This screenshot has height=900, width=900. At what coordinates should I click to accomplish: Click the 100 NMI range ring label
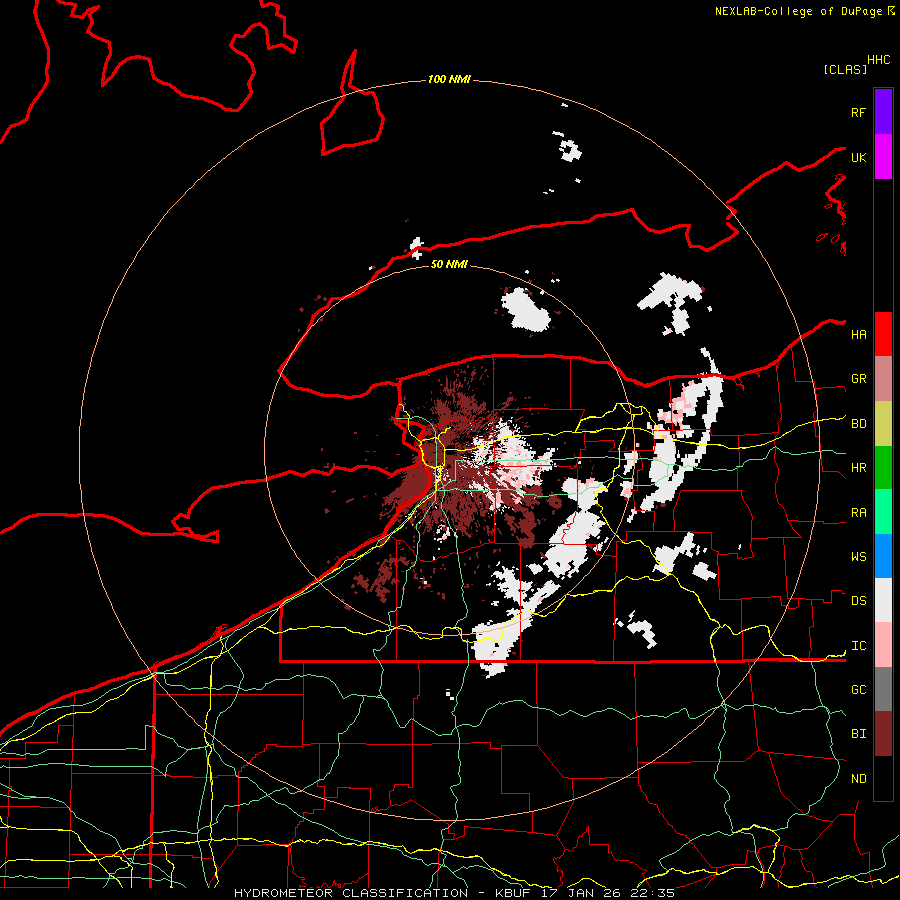coord(449,79)
